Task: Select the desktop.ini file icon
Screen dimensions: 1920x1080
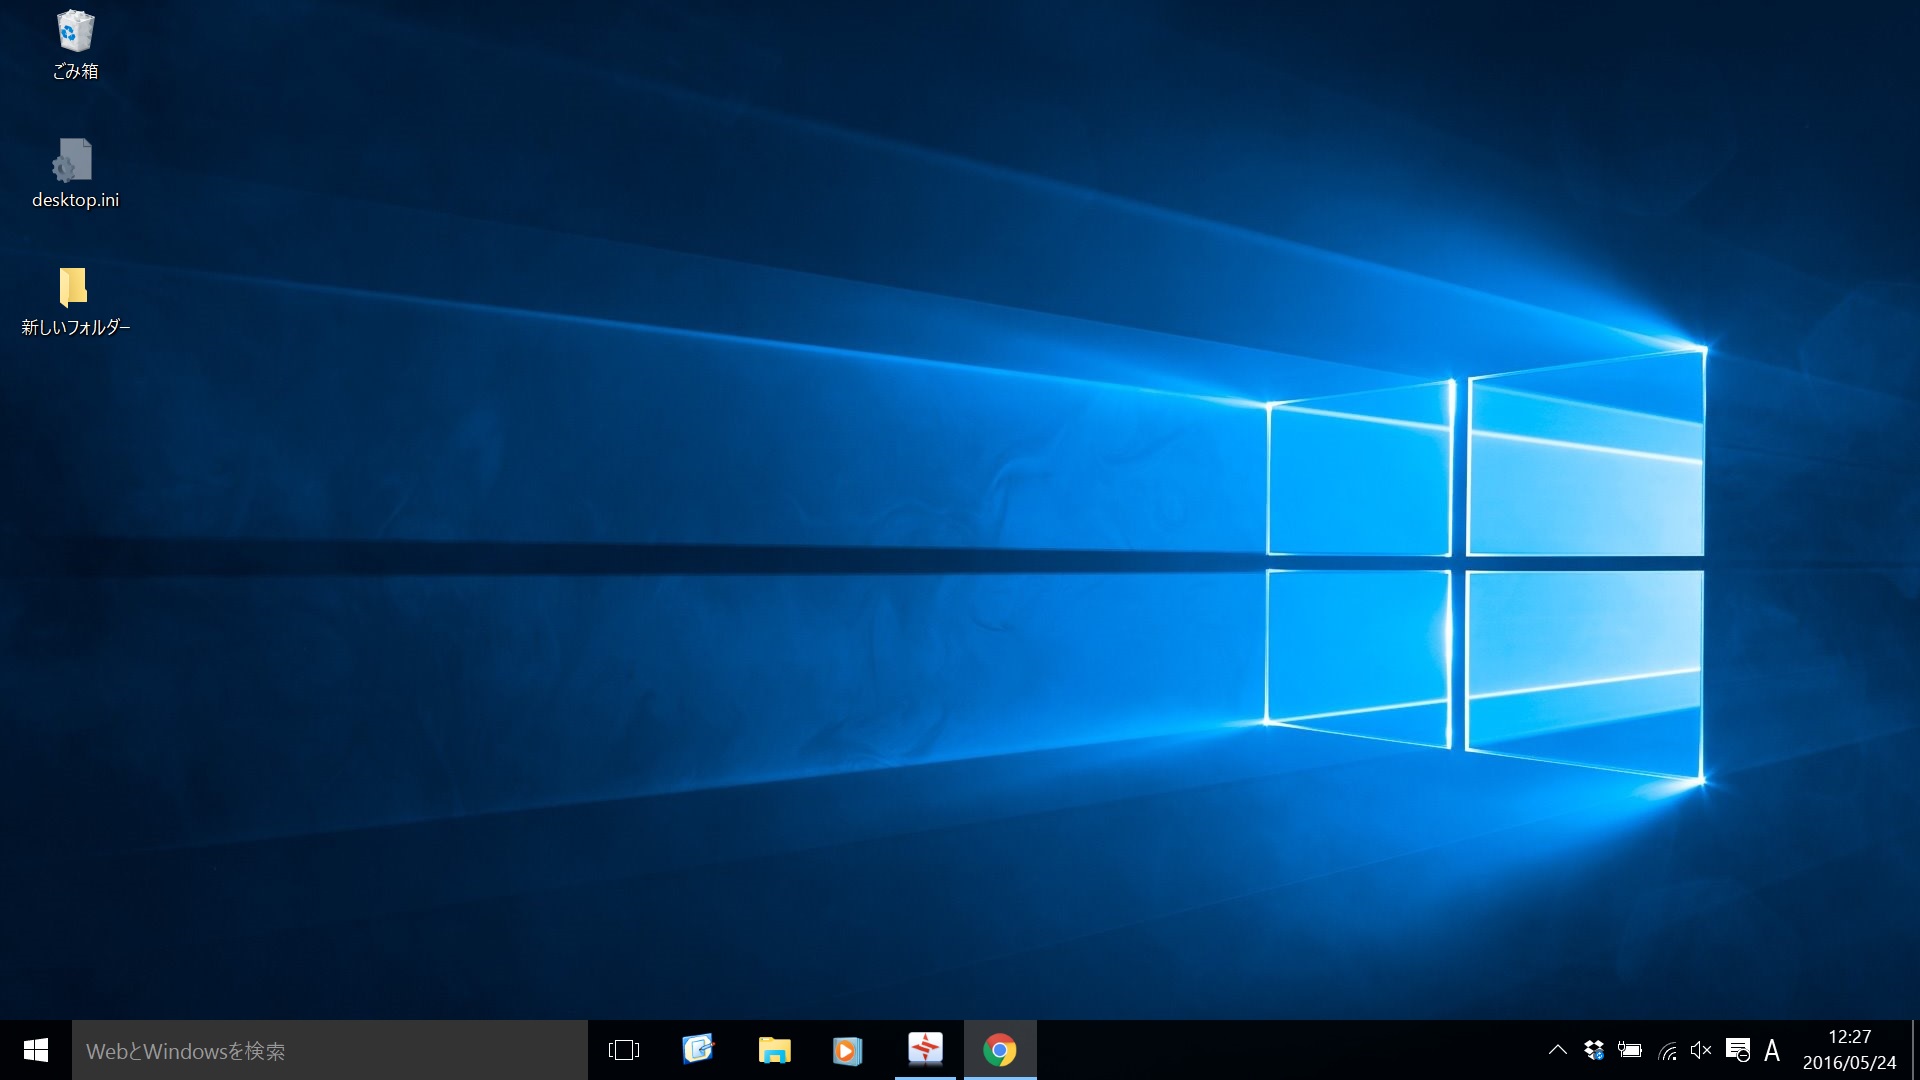Action: (x=75, y=174)
